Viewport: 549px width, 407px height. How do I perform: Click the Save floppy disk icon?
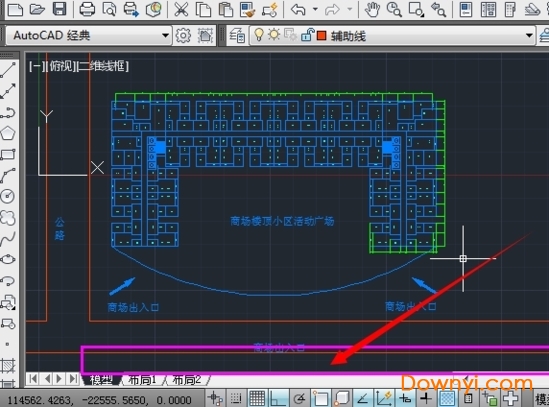[59, 8]
